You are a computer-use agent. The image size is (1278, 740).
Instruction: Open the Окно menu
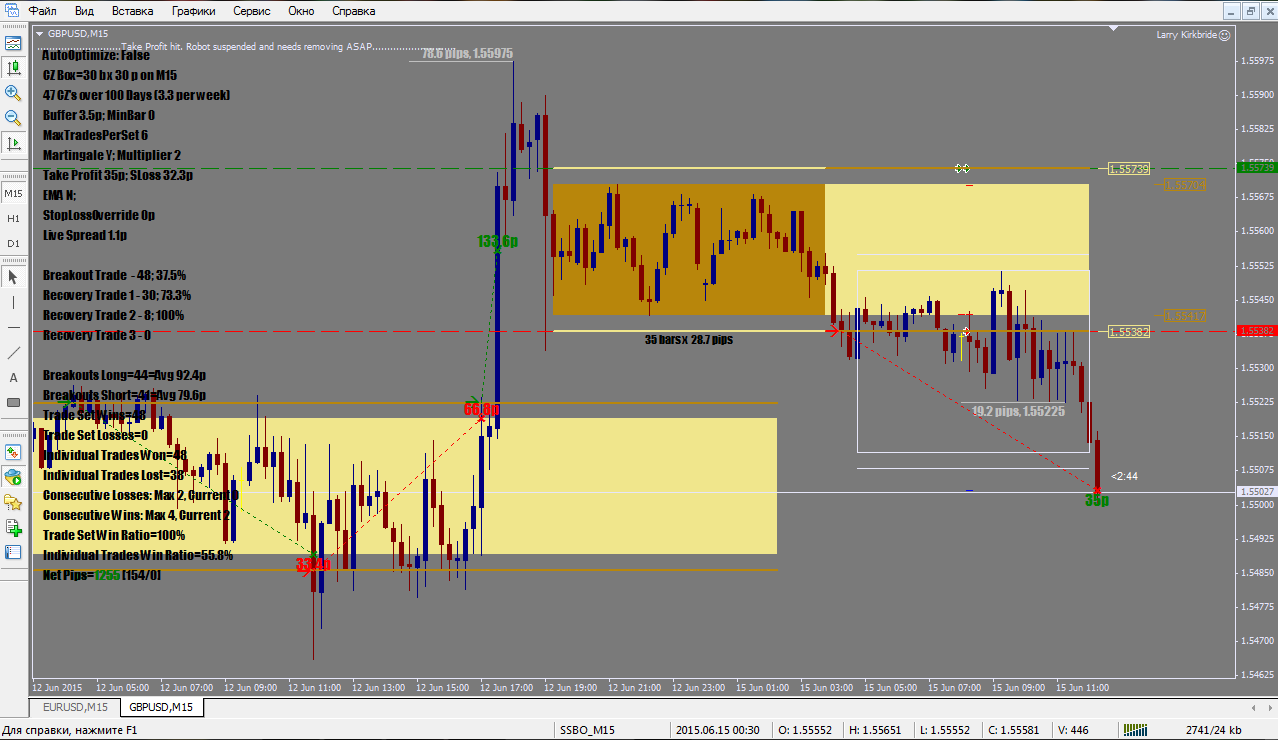pos(301,11)
